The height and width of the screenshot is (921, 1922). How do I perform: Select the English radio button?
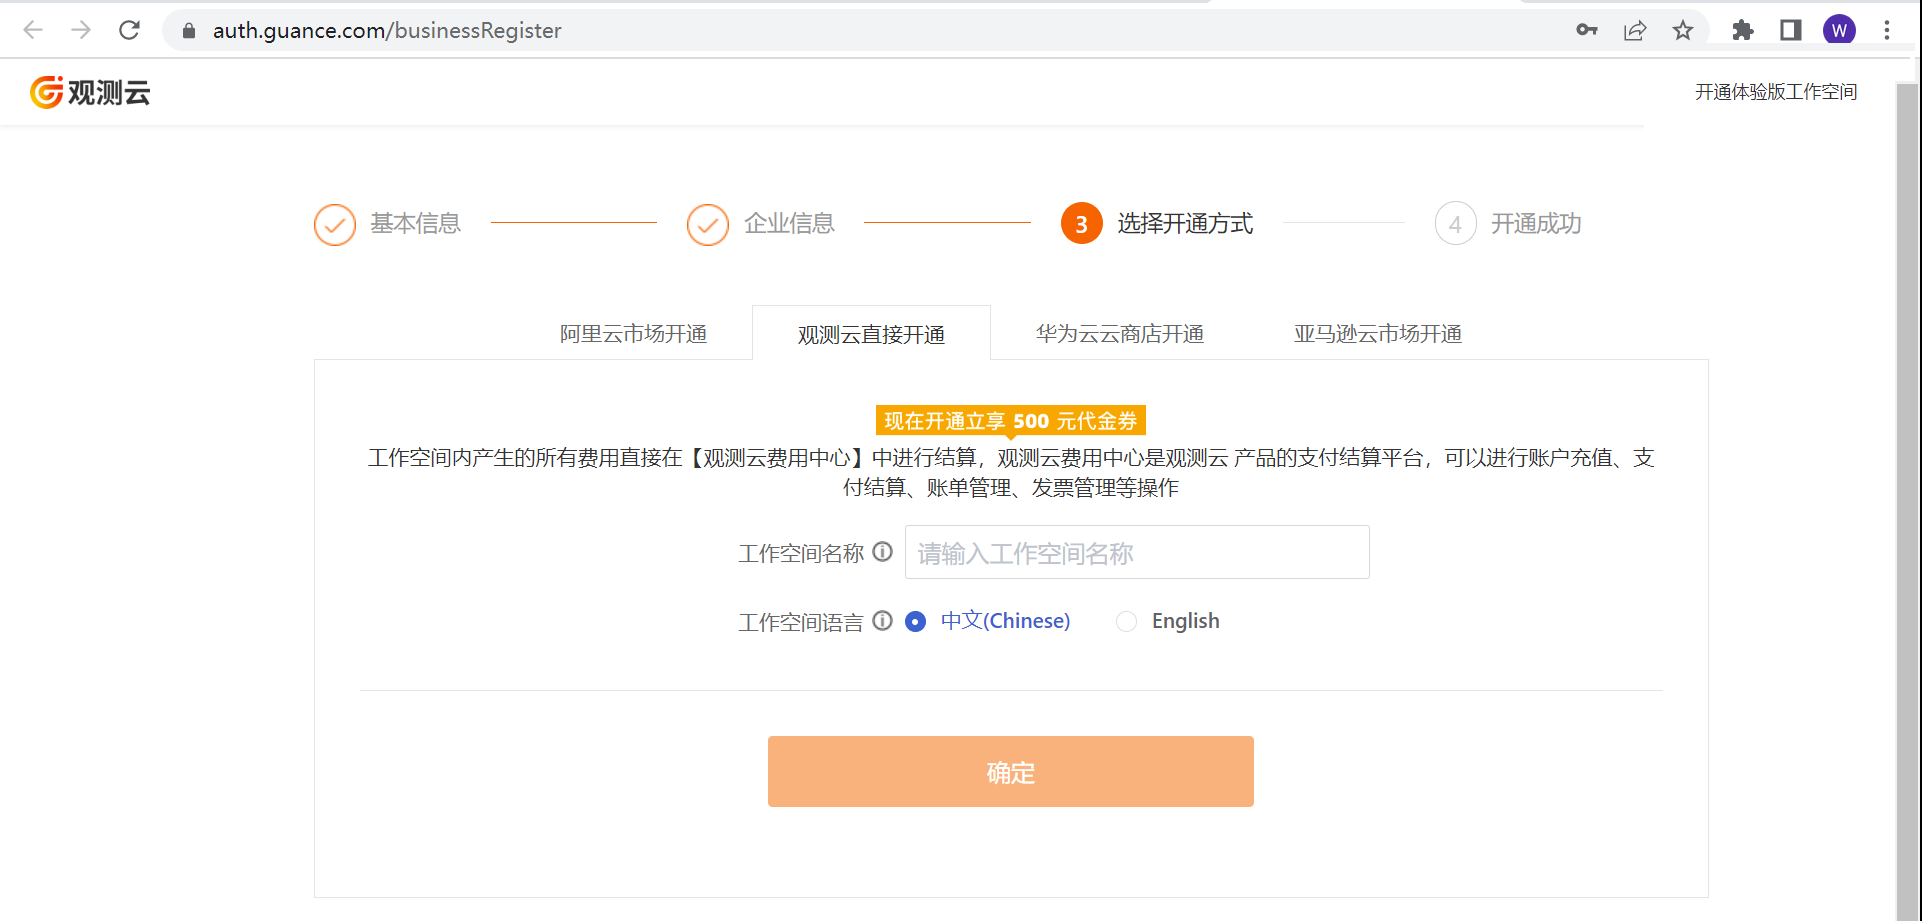[x=1127, y=622]
